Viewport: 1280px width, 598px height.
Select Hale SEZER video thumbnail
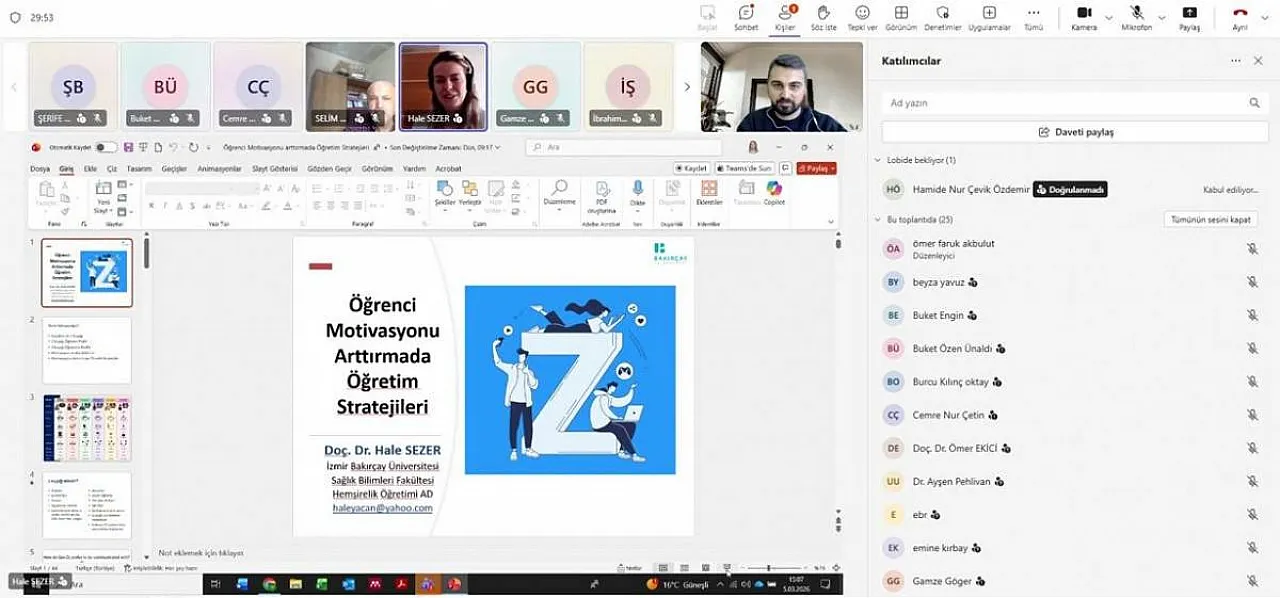click(443, 86)
